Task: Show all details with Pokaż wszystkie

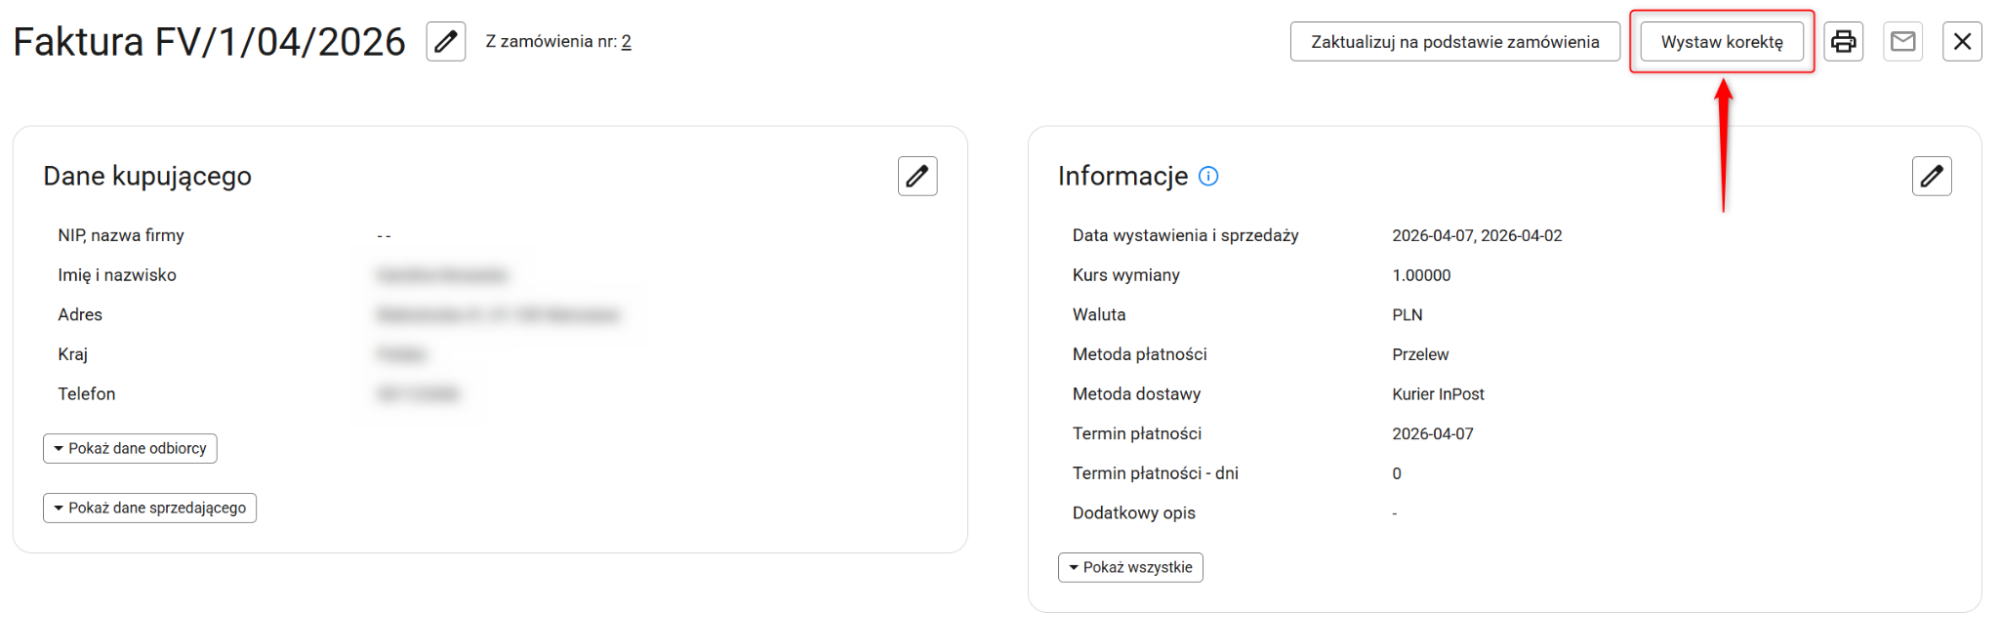Action: [1130, 567]
